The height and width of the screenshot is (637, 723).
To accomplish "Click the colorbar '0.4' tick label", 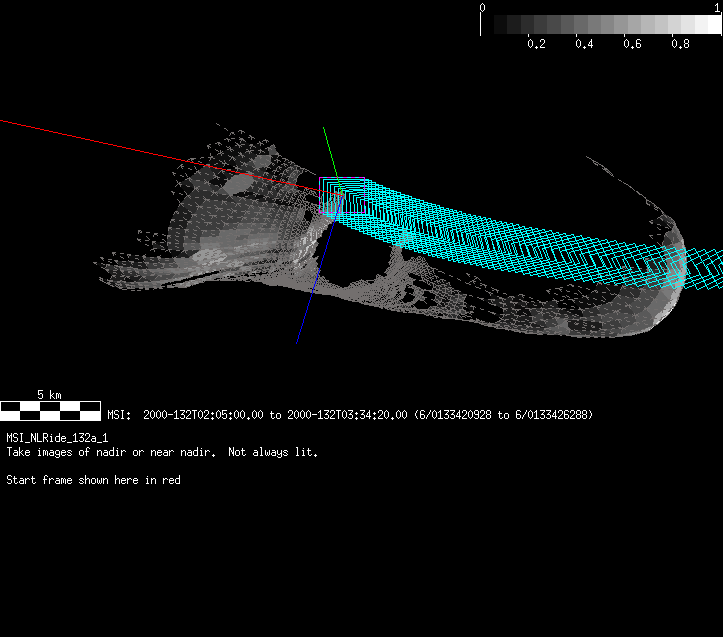I will [x=584, y=44].
